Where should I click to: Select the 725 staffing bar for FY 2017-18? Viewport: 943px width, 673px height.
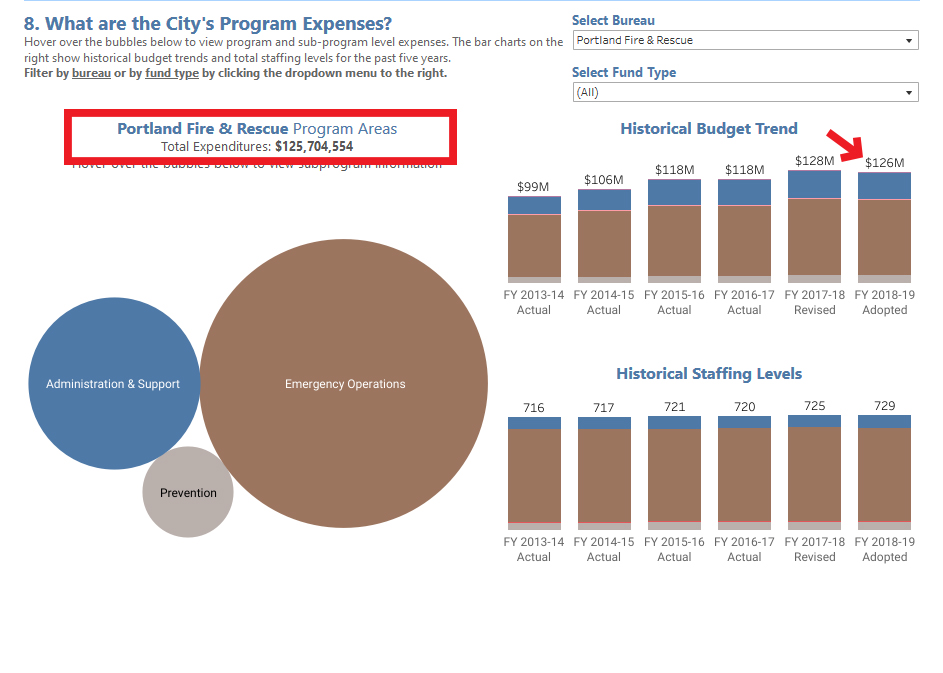click(x=814, y=473)
